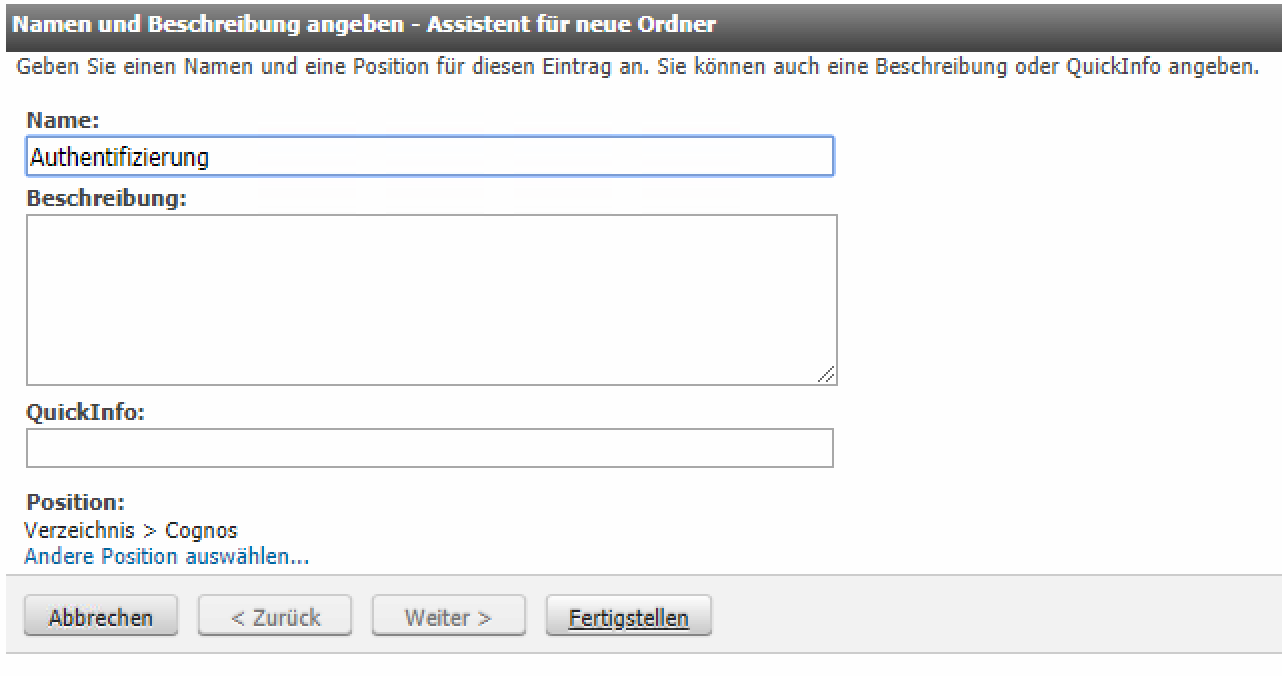The width and height of the screenshot is (1282, 676).
Task: Click the QuickInfo: label
Action: (85, 412)
